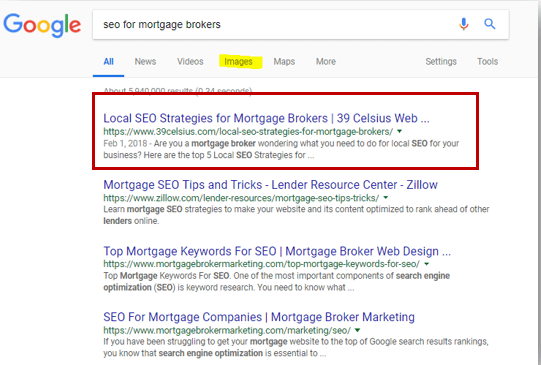Viewport: 541px width, 365px height.
Task: Expand the 39celsius result URL dropdown arrow
Action: [x=400, y=131]
